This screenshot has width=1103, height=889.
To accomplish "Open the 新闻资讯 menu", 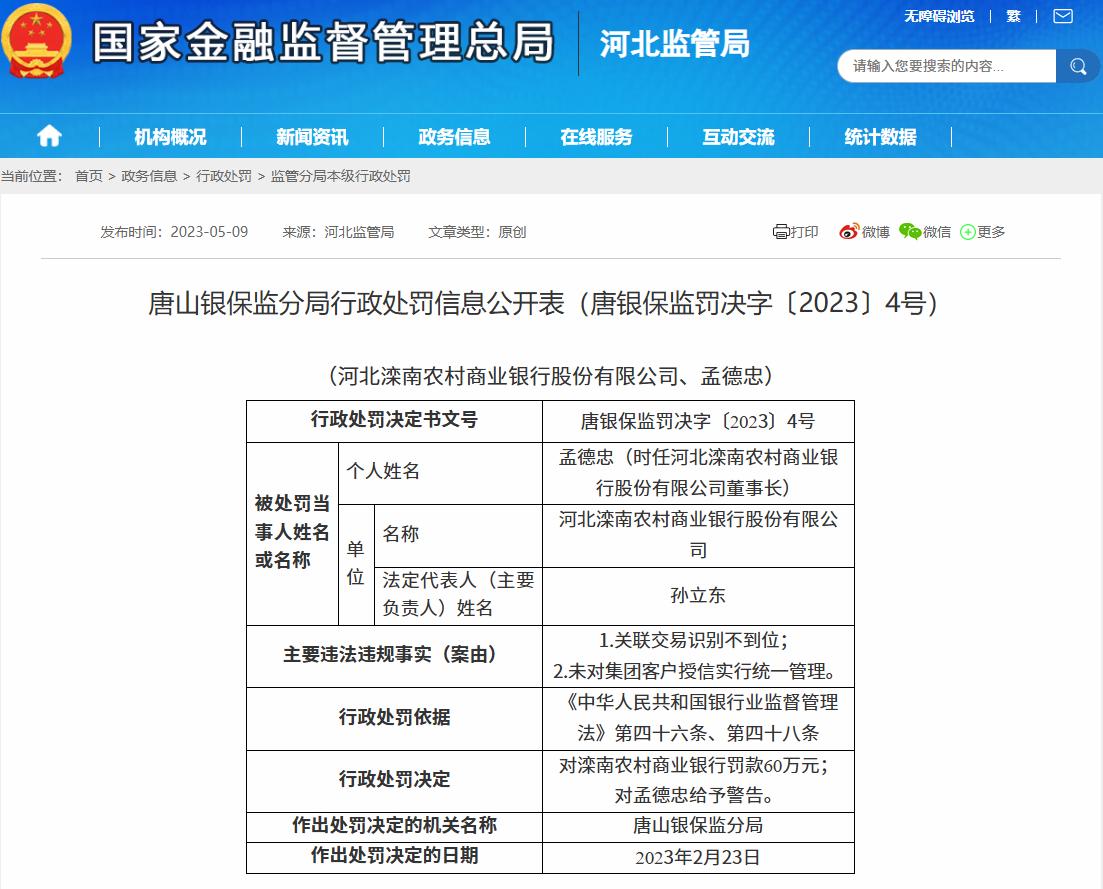I will point(312,137).
